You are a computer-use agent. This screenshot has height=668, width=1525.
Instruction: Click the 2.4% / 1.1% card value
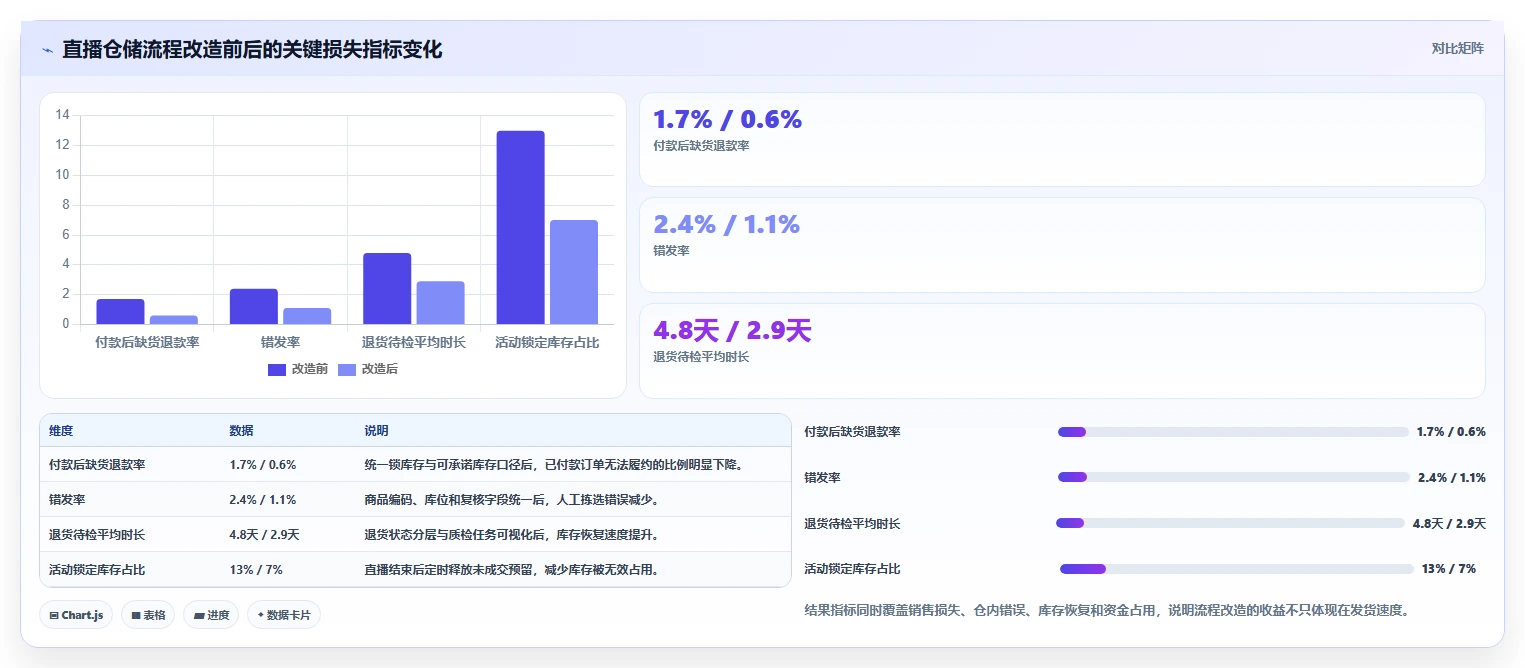click(x=726, y=224)
